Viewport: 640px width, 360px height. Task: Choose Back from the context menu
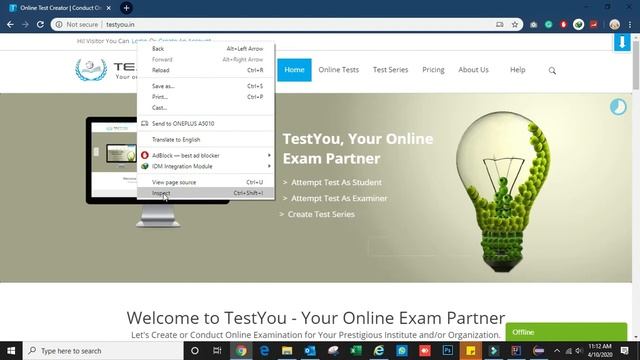(206, 49)
